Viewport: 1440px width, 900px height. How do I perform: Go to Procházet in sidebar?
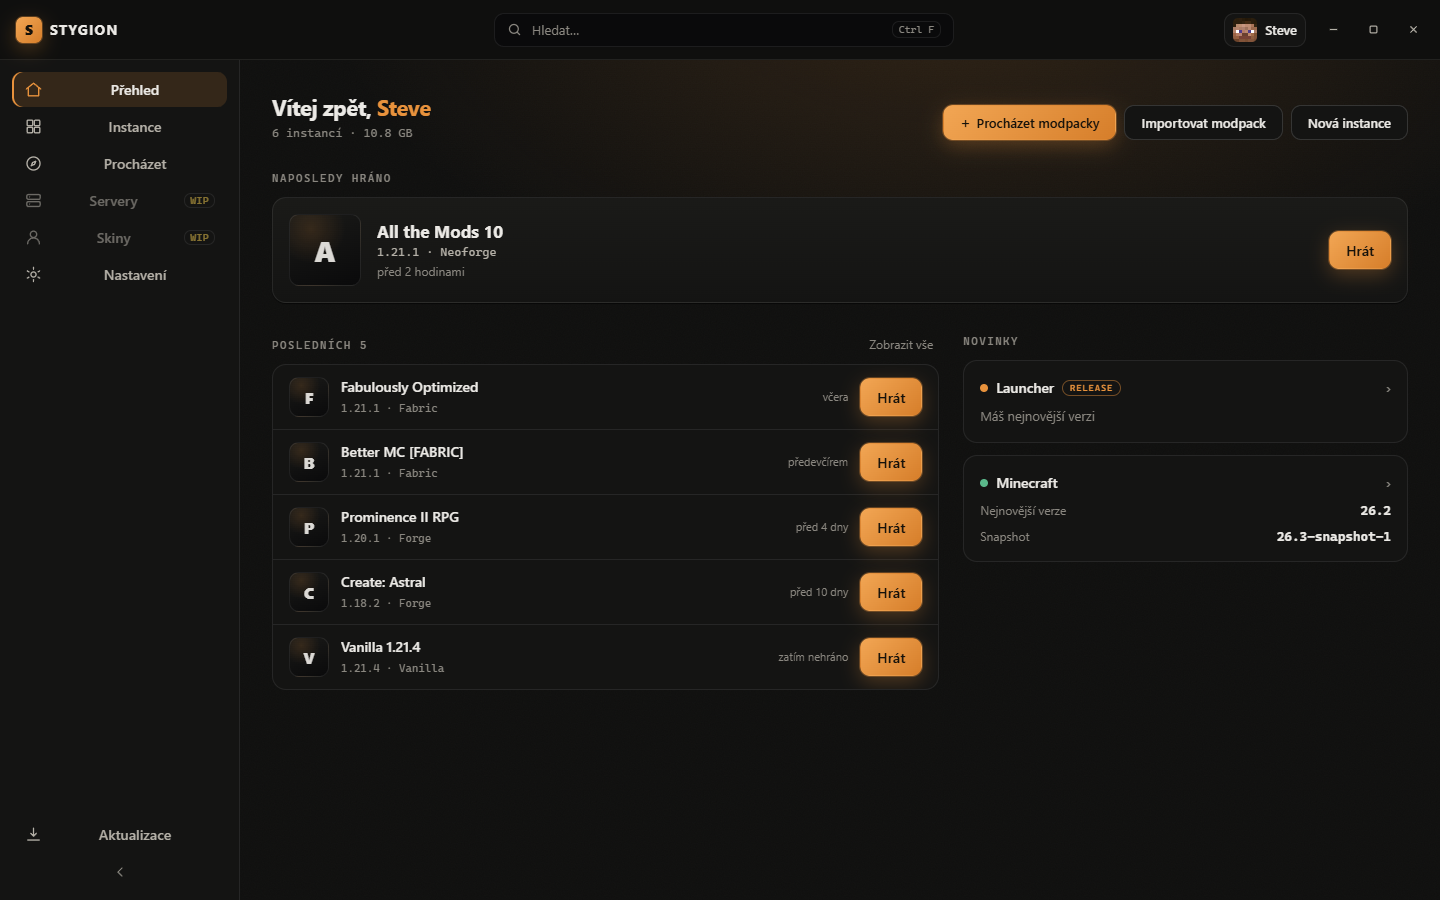[x=120, y=164]
